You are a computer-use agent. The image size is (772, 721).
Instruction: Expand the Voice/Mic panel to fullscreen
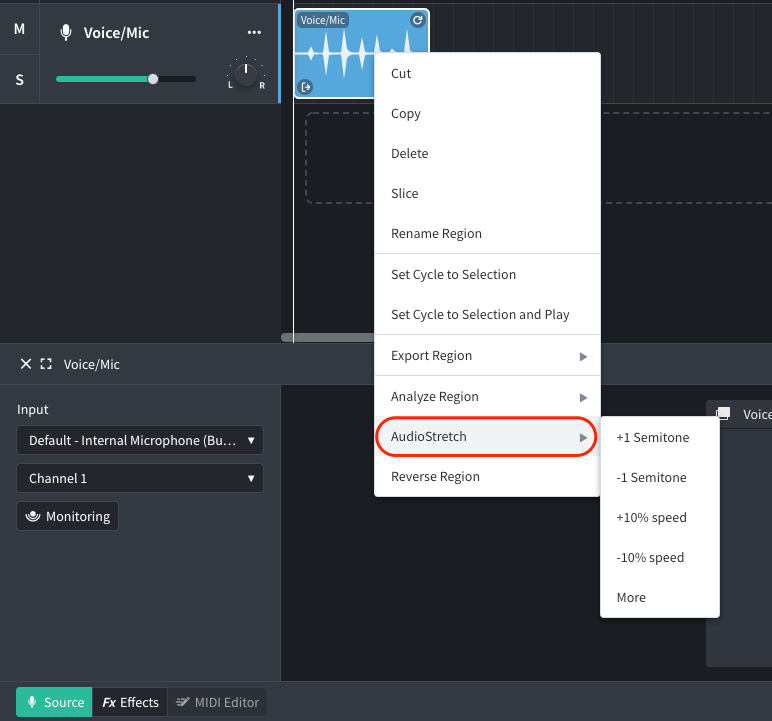[46, 364]
